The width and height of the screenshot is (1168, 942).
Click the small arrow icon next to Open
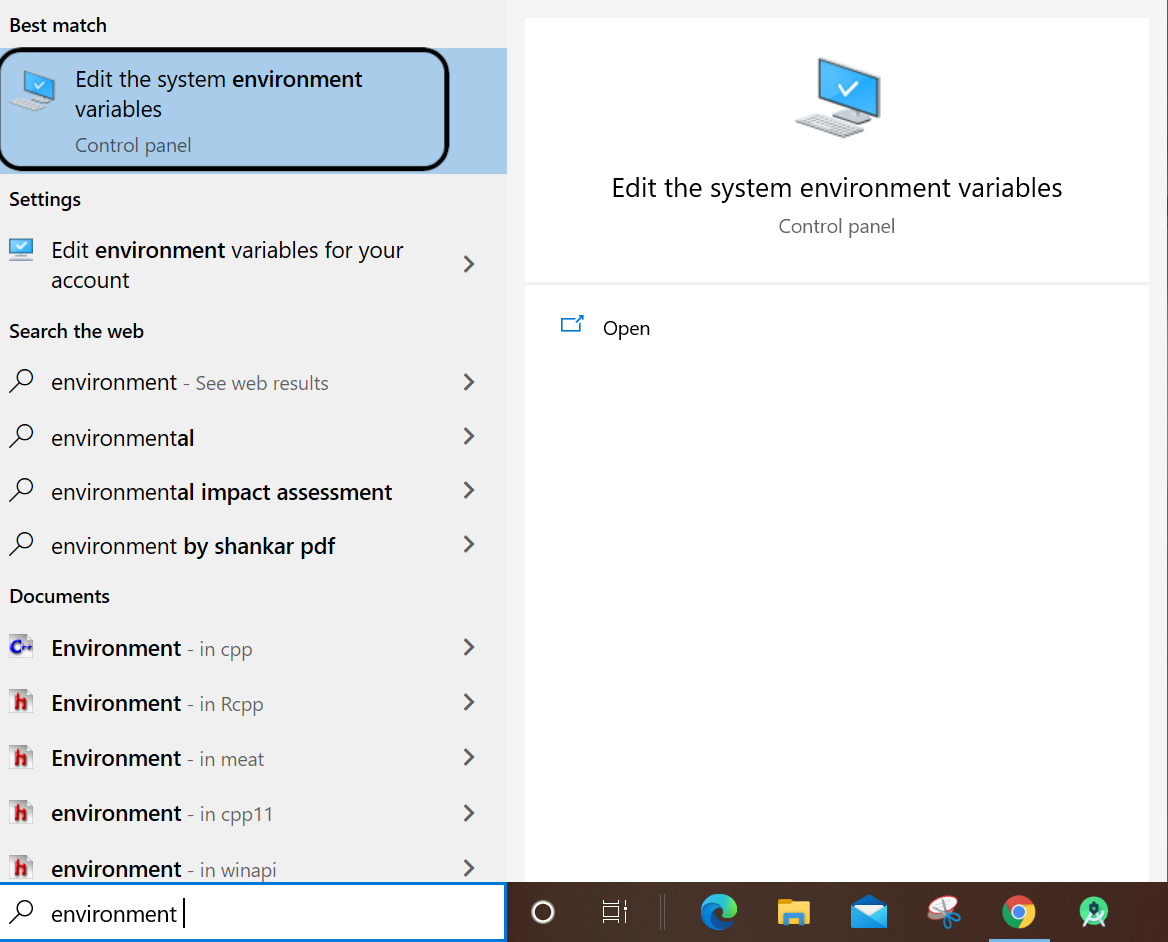click(x=572, y=324)
